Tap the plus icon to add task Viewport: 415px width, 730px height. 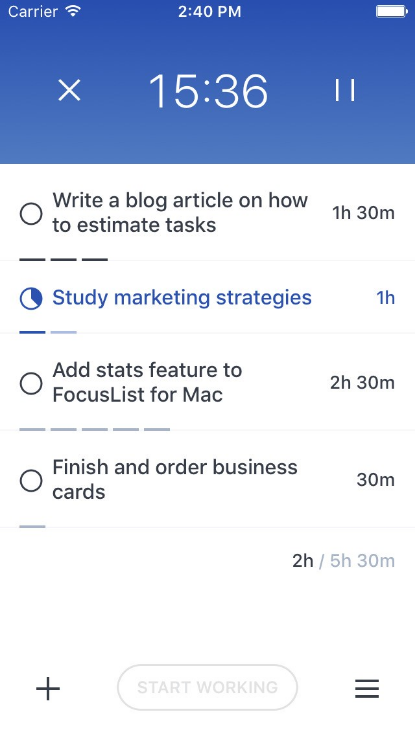(x=48, y=688)
